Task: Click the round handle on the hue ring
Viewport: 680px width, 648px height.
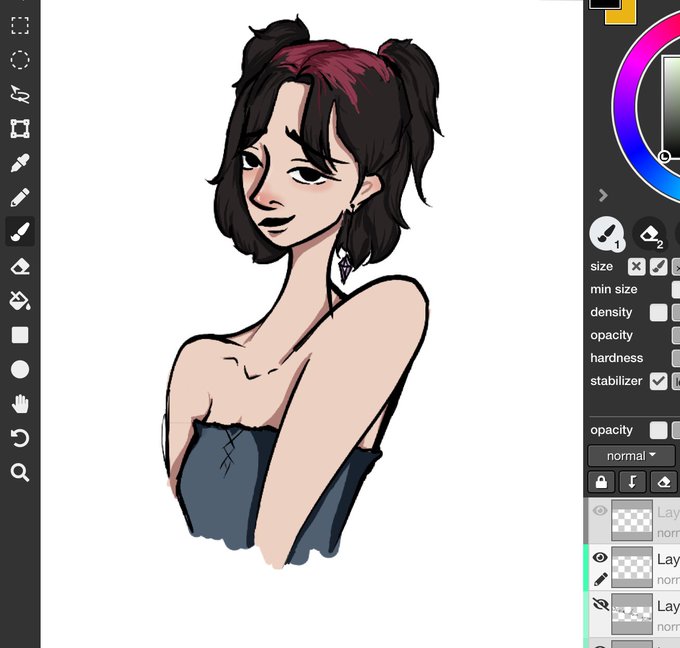Action: click(664, 157)
